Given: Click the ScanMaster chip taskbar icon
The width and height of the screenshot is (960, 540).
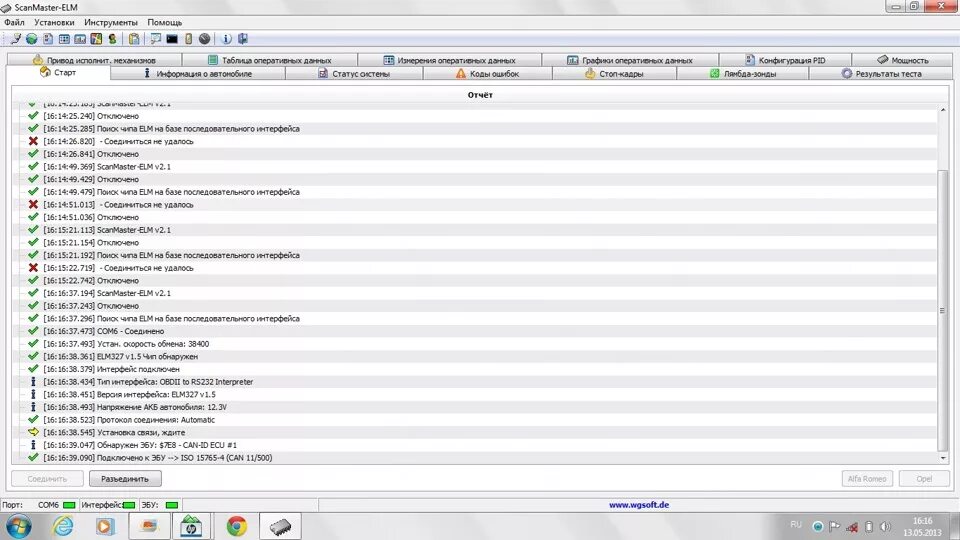Looking at the screenshot, I should point(280,526).
